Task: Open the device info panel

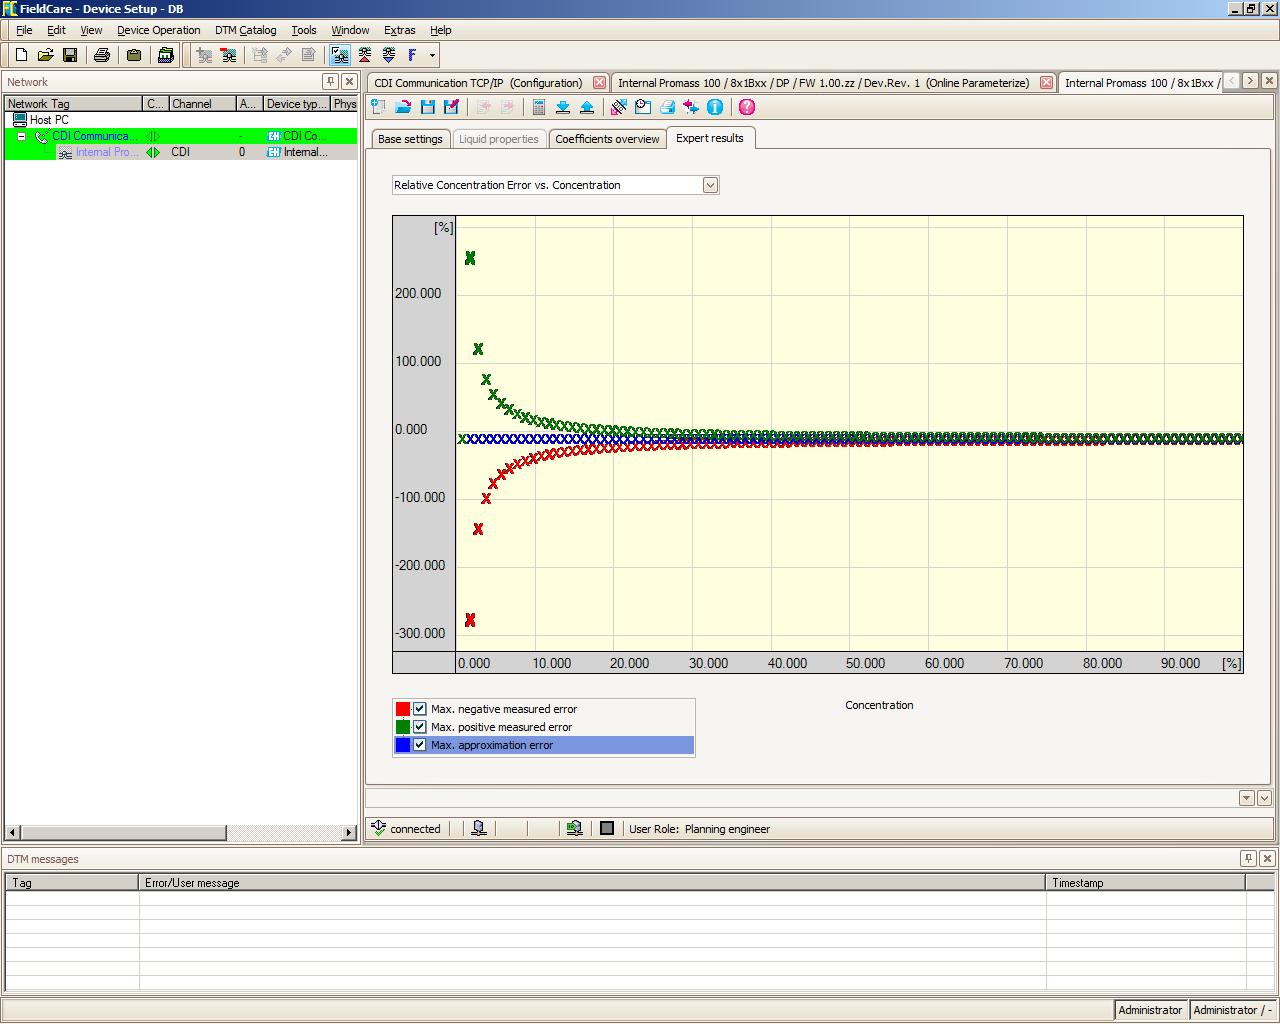Action: pyautogui.click(x=715, y=107)
